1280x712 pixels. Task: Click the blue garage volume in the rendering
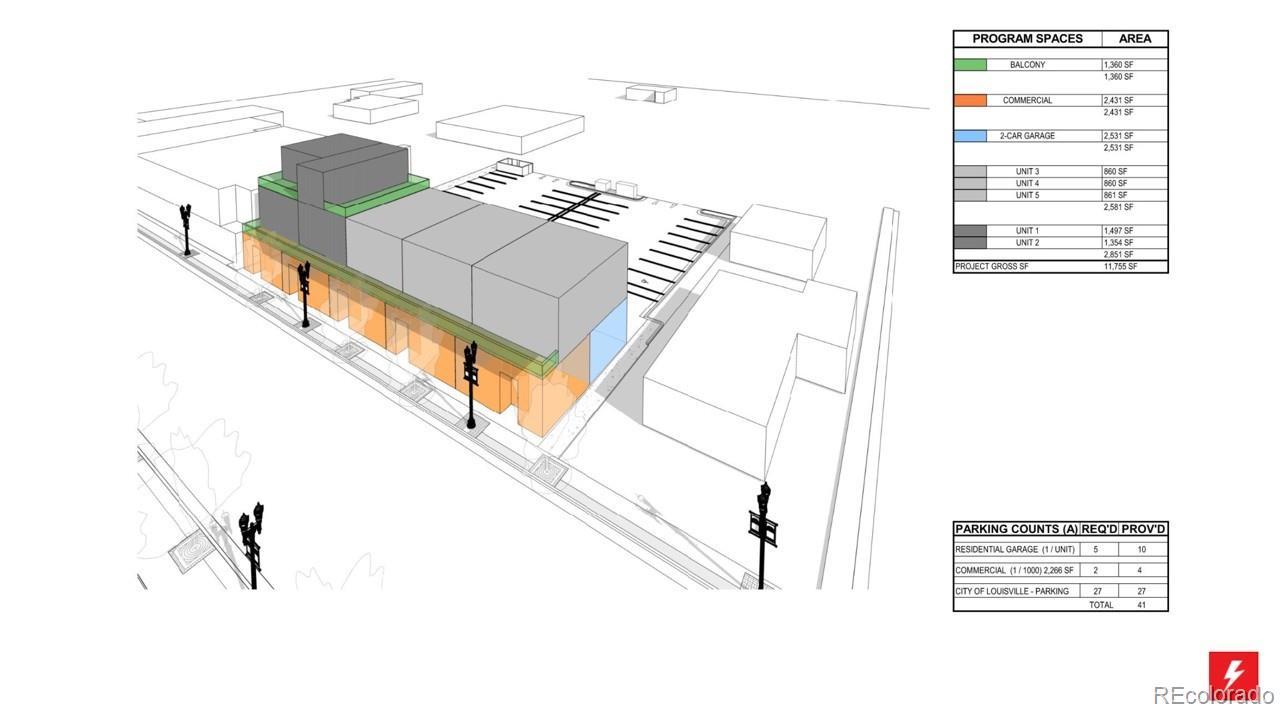click(x=608, y=343)
